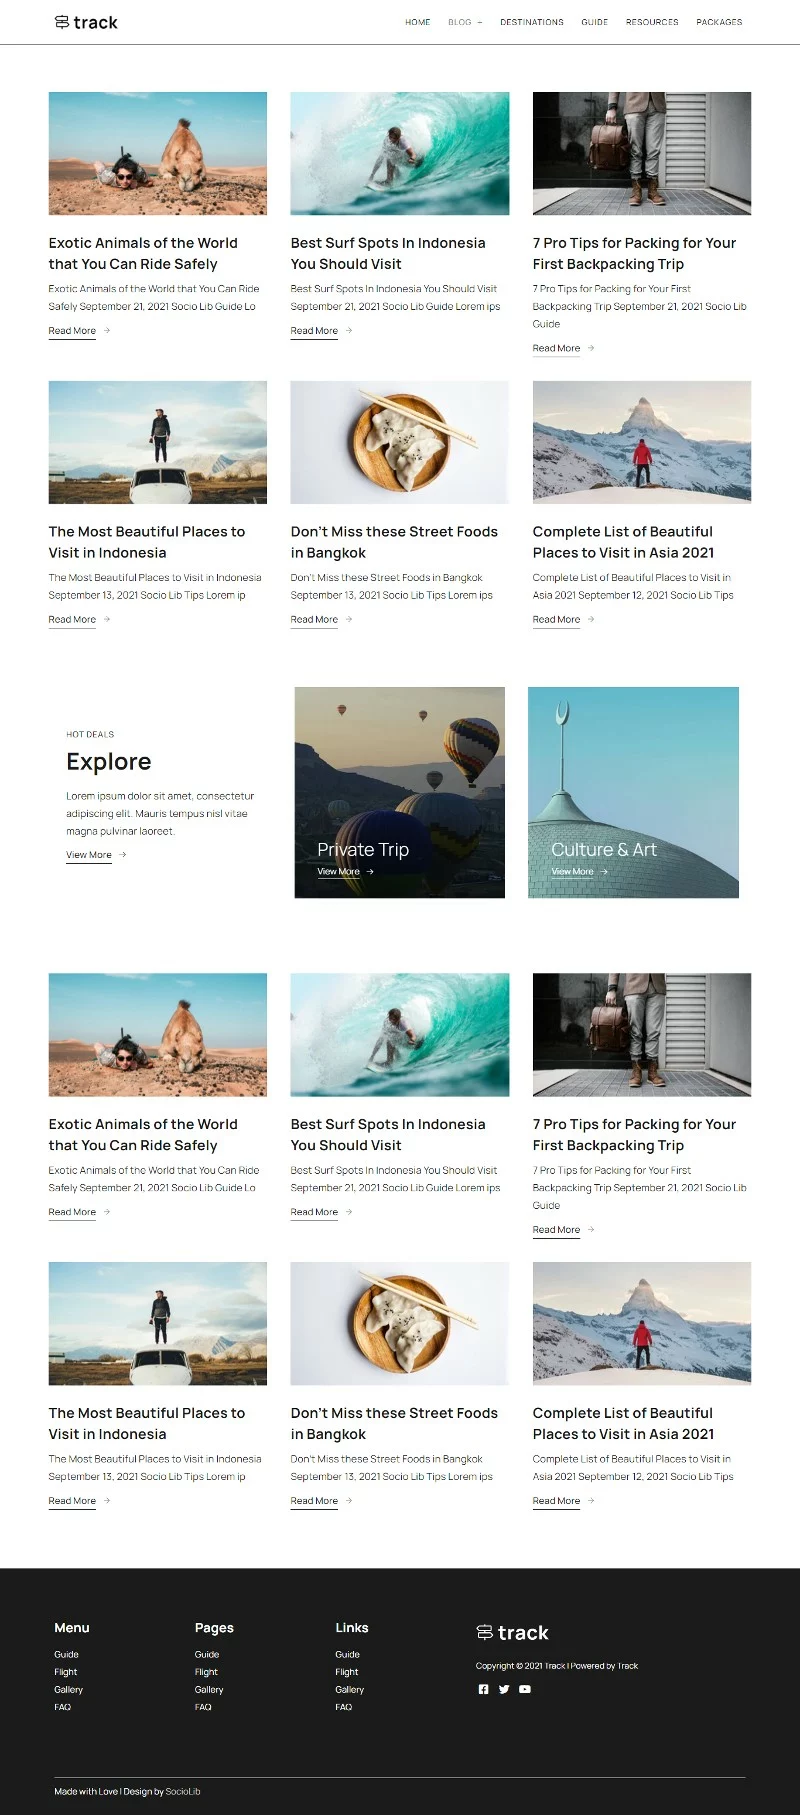
Task: Open the top dumplings bowl photo
Action: (x=400, y=442)
